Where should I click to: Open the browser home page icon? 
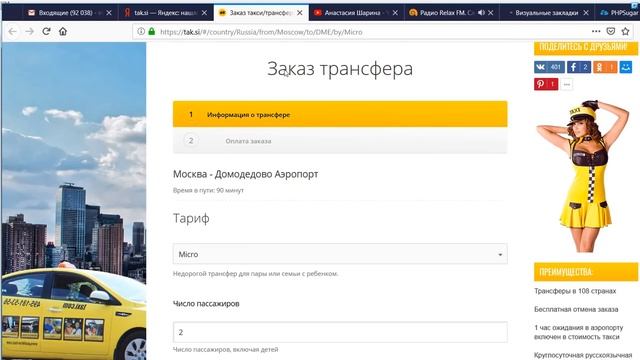63,31
